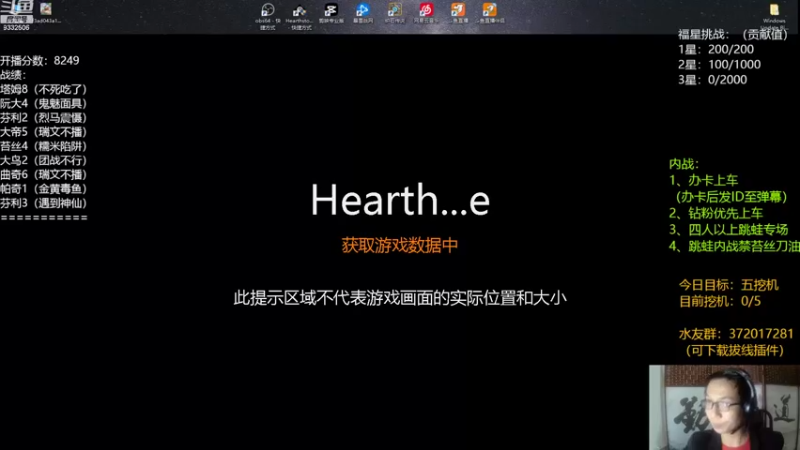This screenshot has height=450, width=800.
Task: Click the 目前挖机: 0/5 counter
Action: tap(720, 301)
